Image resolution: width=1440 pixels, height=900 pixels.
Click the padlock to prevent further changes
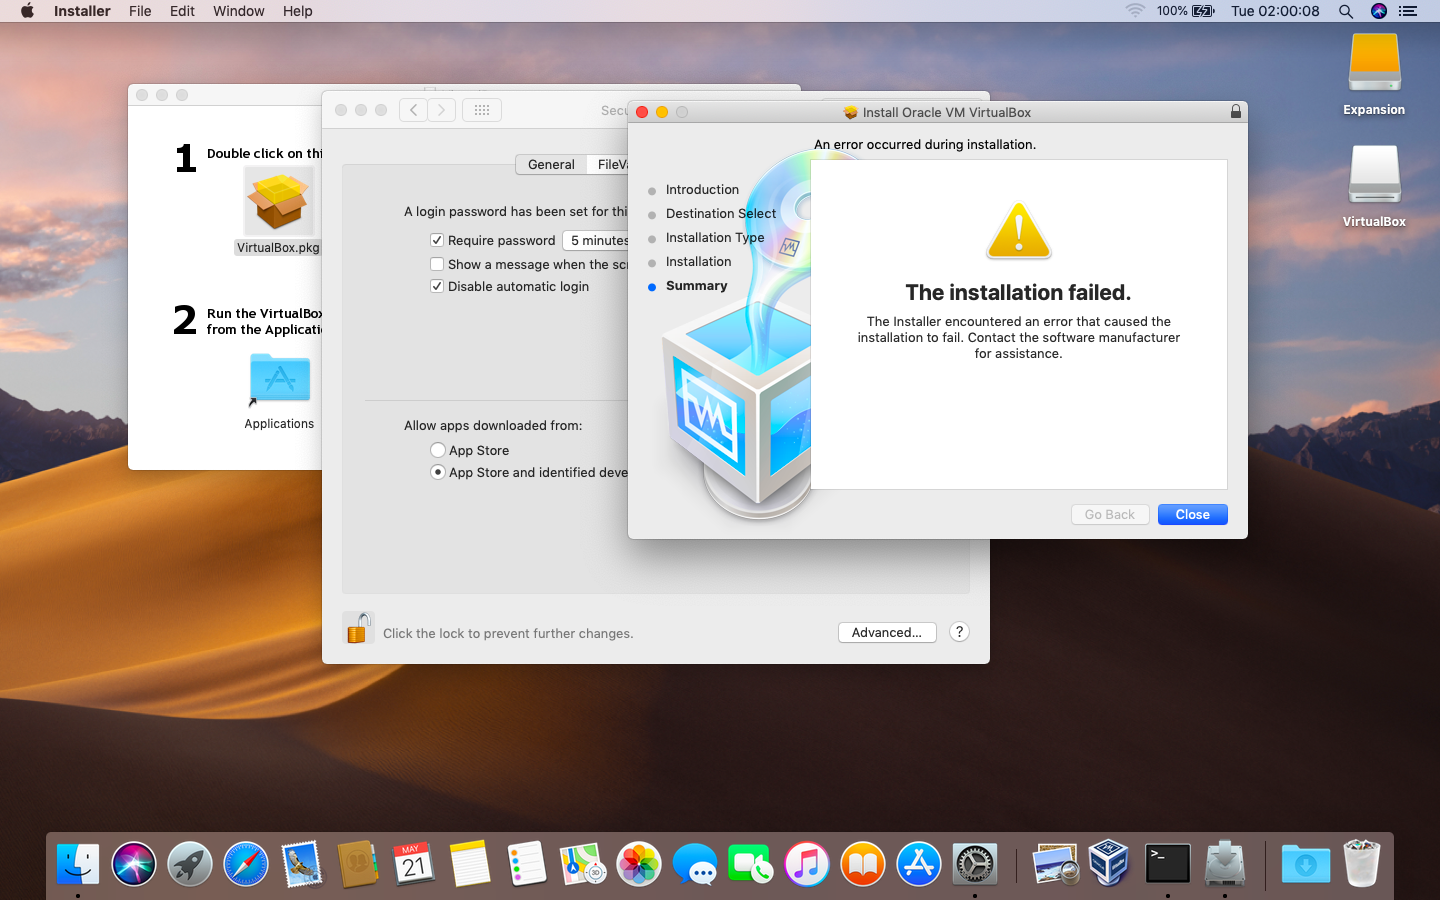click(x=358, y=628)
